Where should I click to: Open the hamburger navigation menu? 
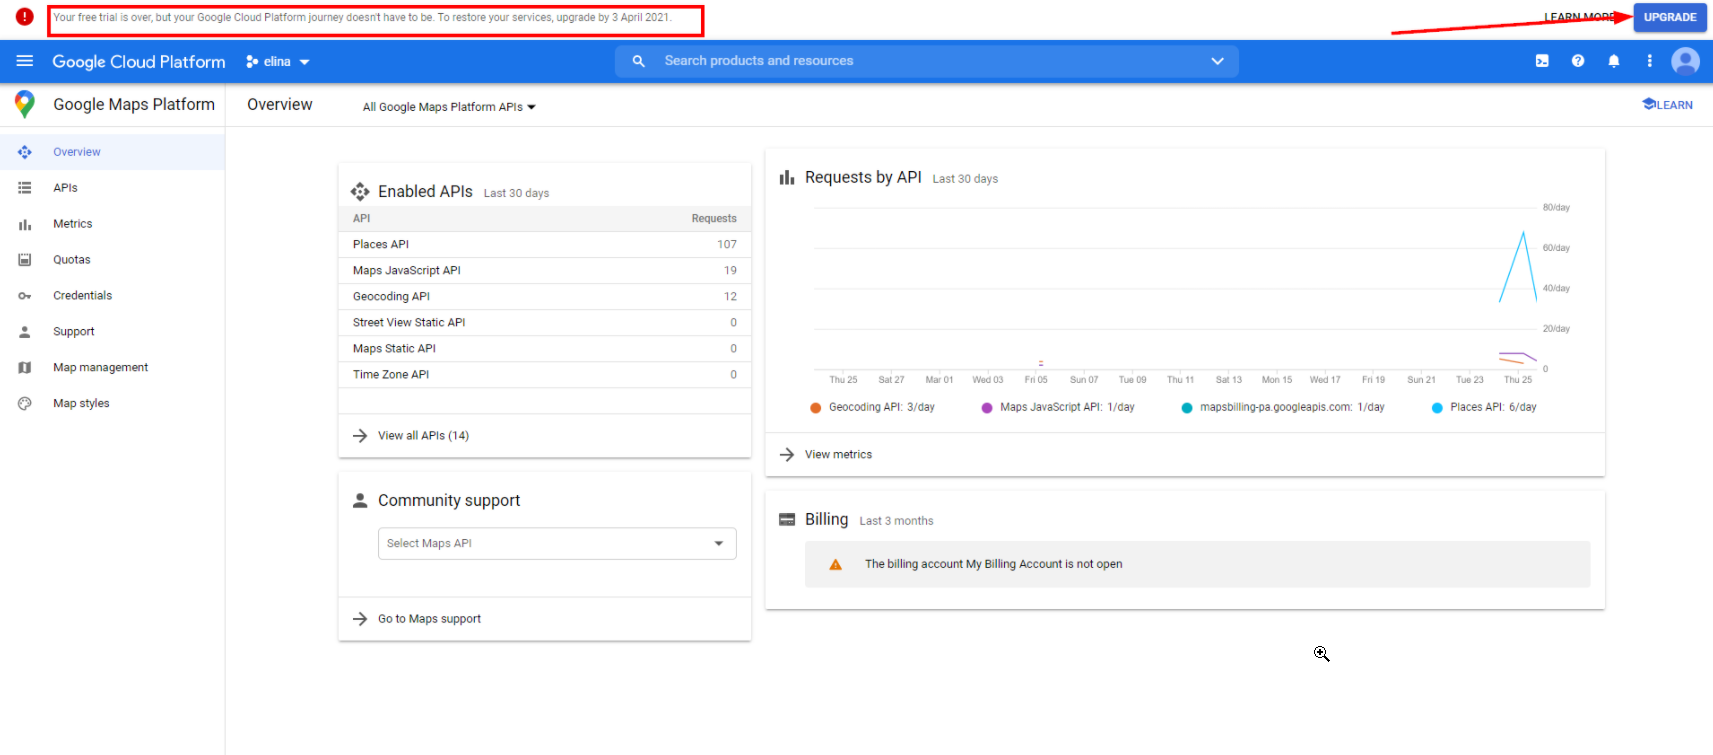[x=25, y=61]
